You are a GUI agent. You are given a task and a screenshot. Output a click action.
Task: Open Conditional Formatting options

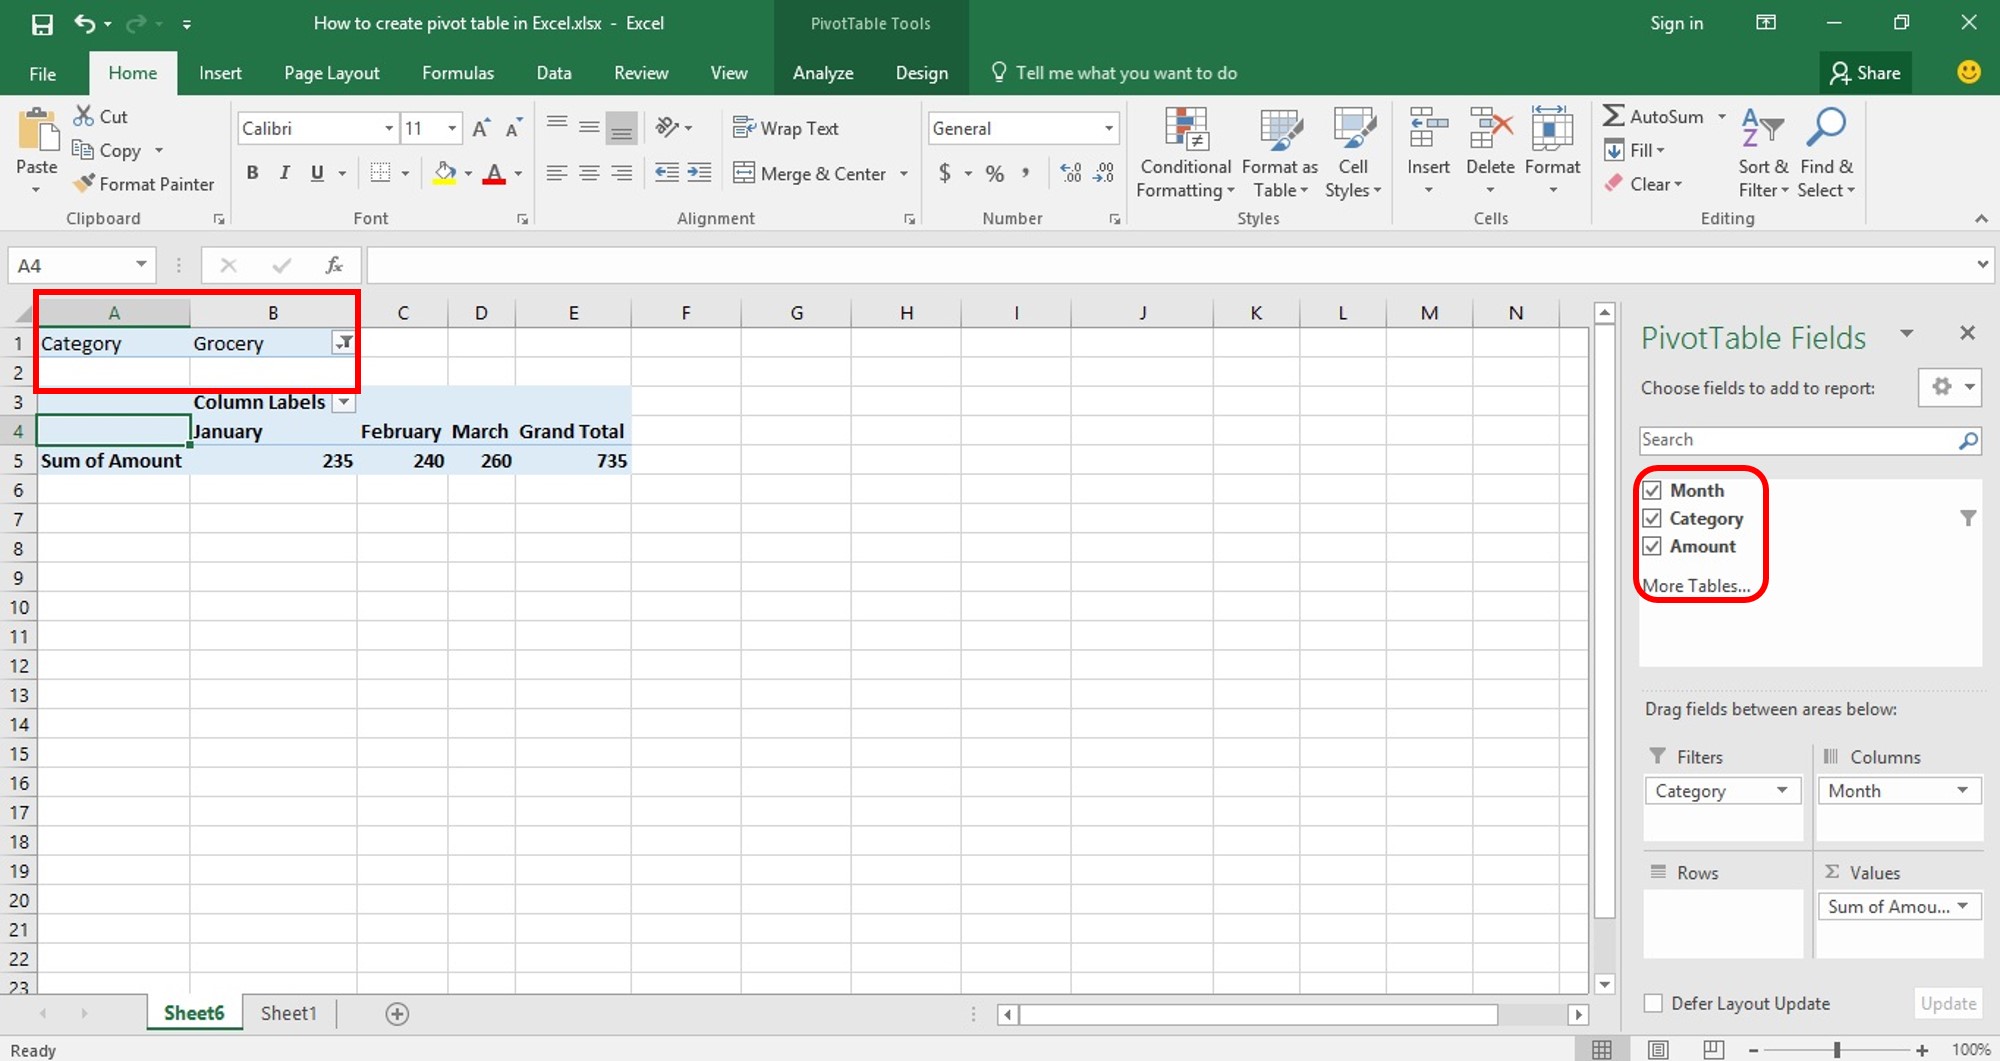point(1184,150)
